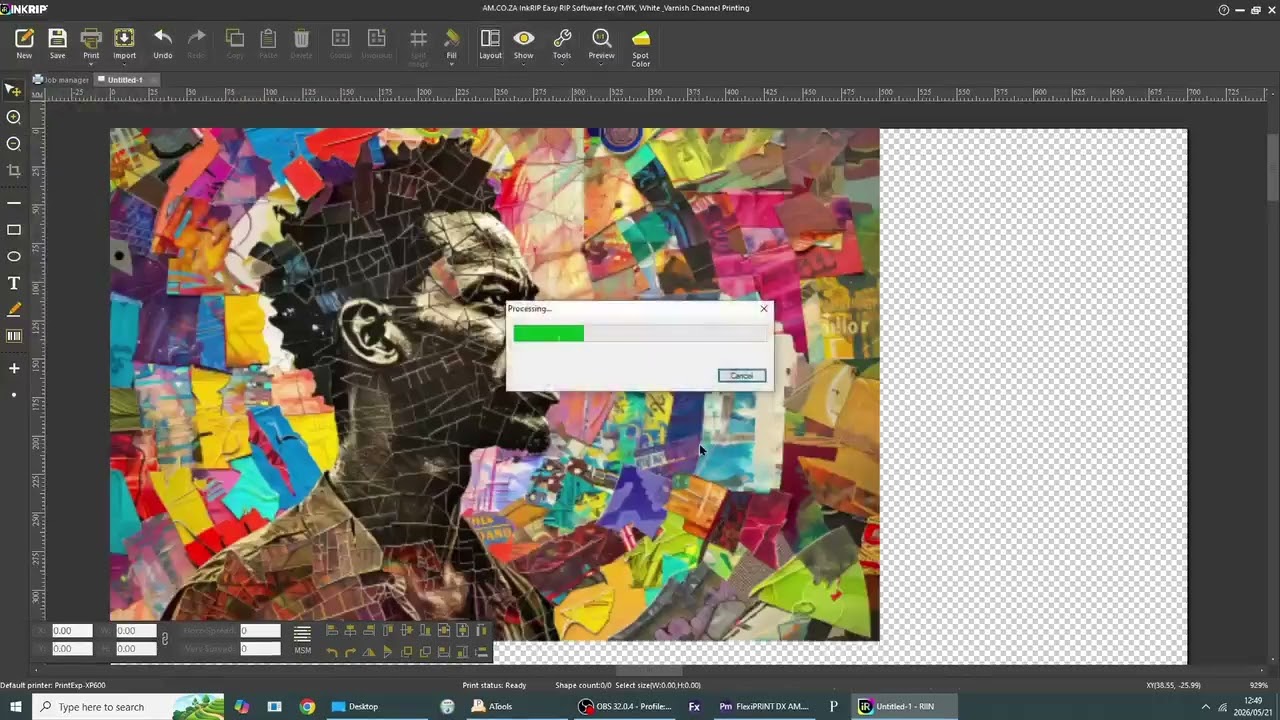Screen dimensions: 1280x720
Task: Switch to the Job manager tab
Action: pos(62,80)
